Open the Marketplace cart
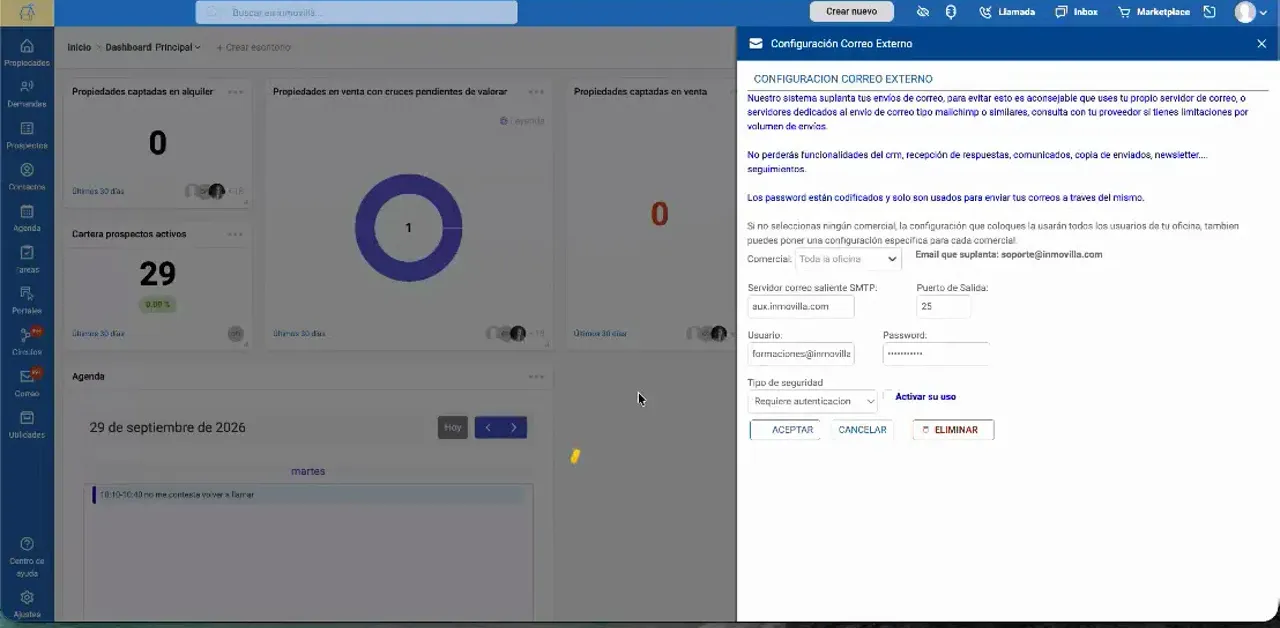Screen dimensions: 1280x628 tap(1154, 12)
